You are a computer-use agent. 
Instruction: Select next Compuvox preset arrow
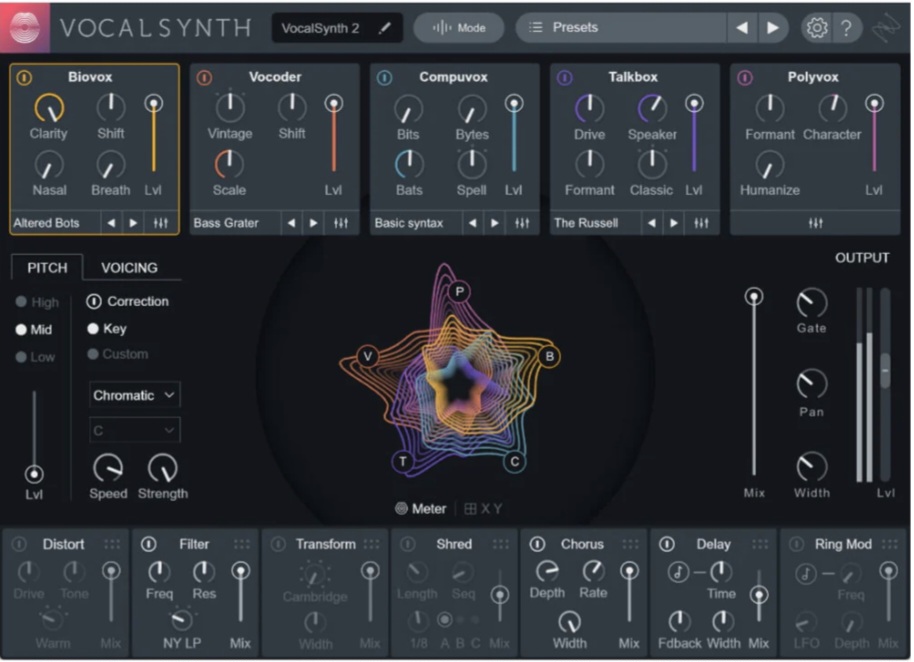pos(494,223)
